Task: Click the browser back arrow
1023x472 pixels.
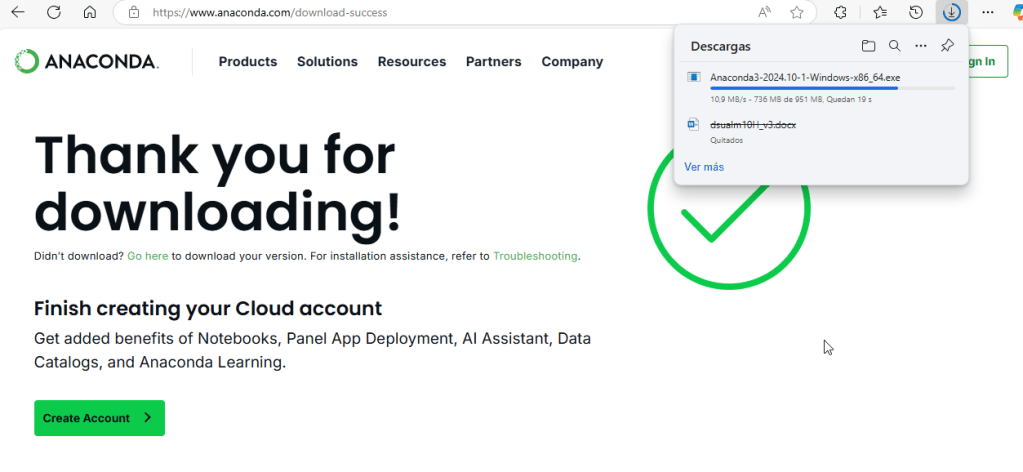Action: [x=20, y=13]
